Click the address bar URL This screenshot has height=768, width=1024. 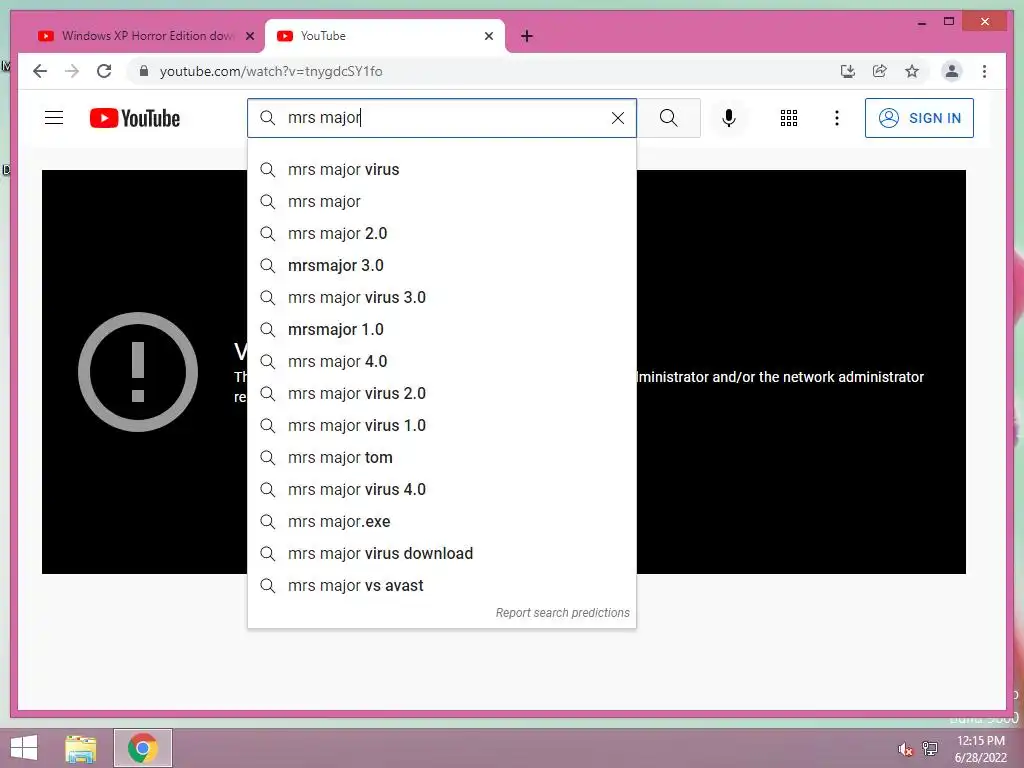click(271, 71)
